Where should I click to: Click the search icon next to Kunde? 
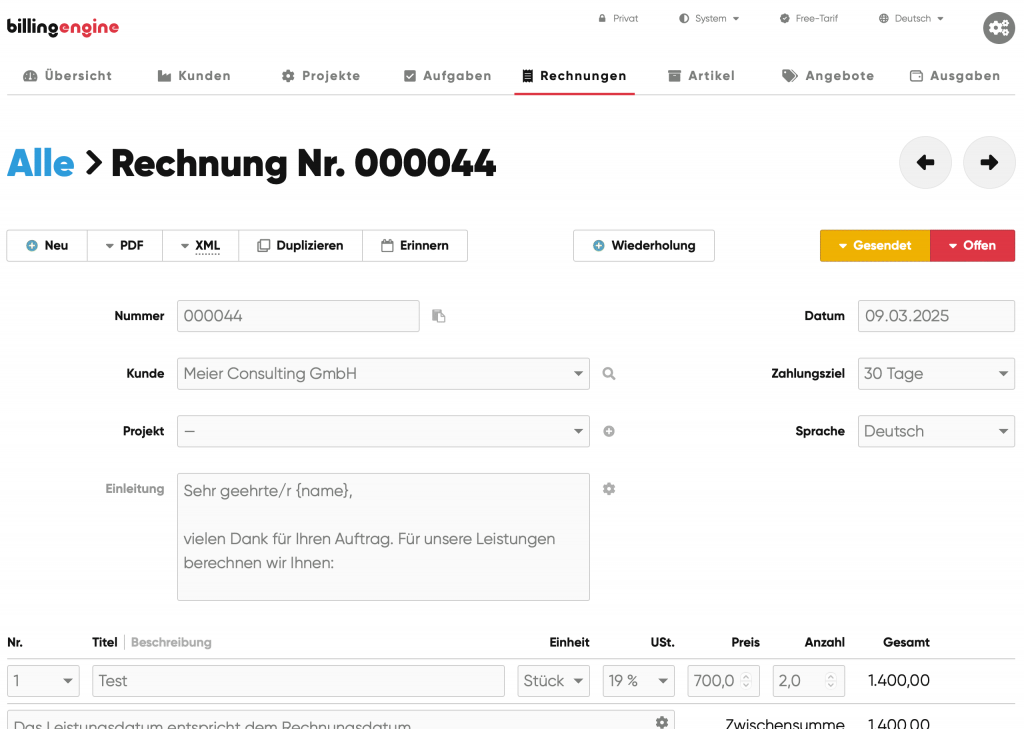click(x=609, y=374)
